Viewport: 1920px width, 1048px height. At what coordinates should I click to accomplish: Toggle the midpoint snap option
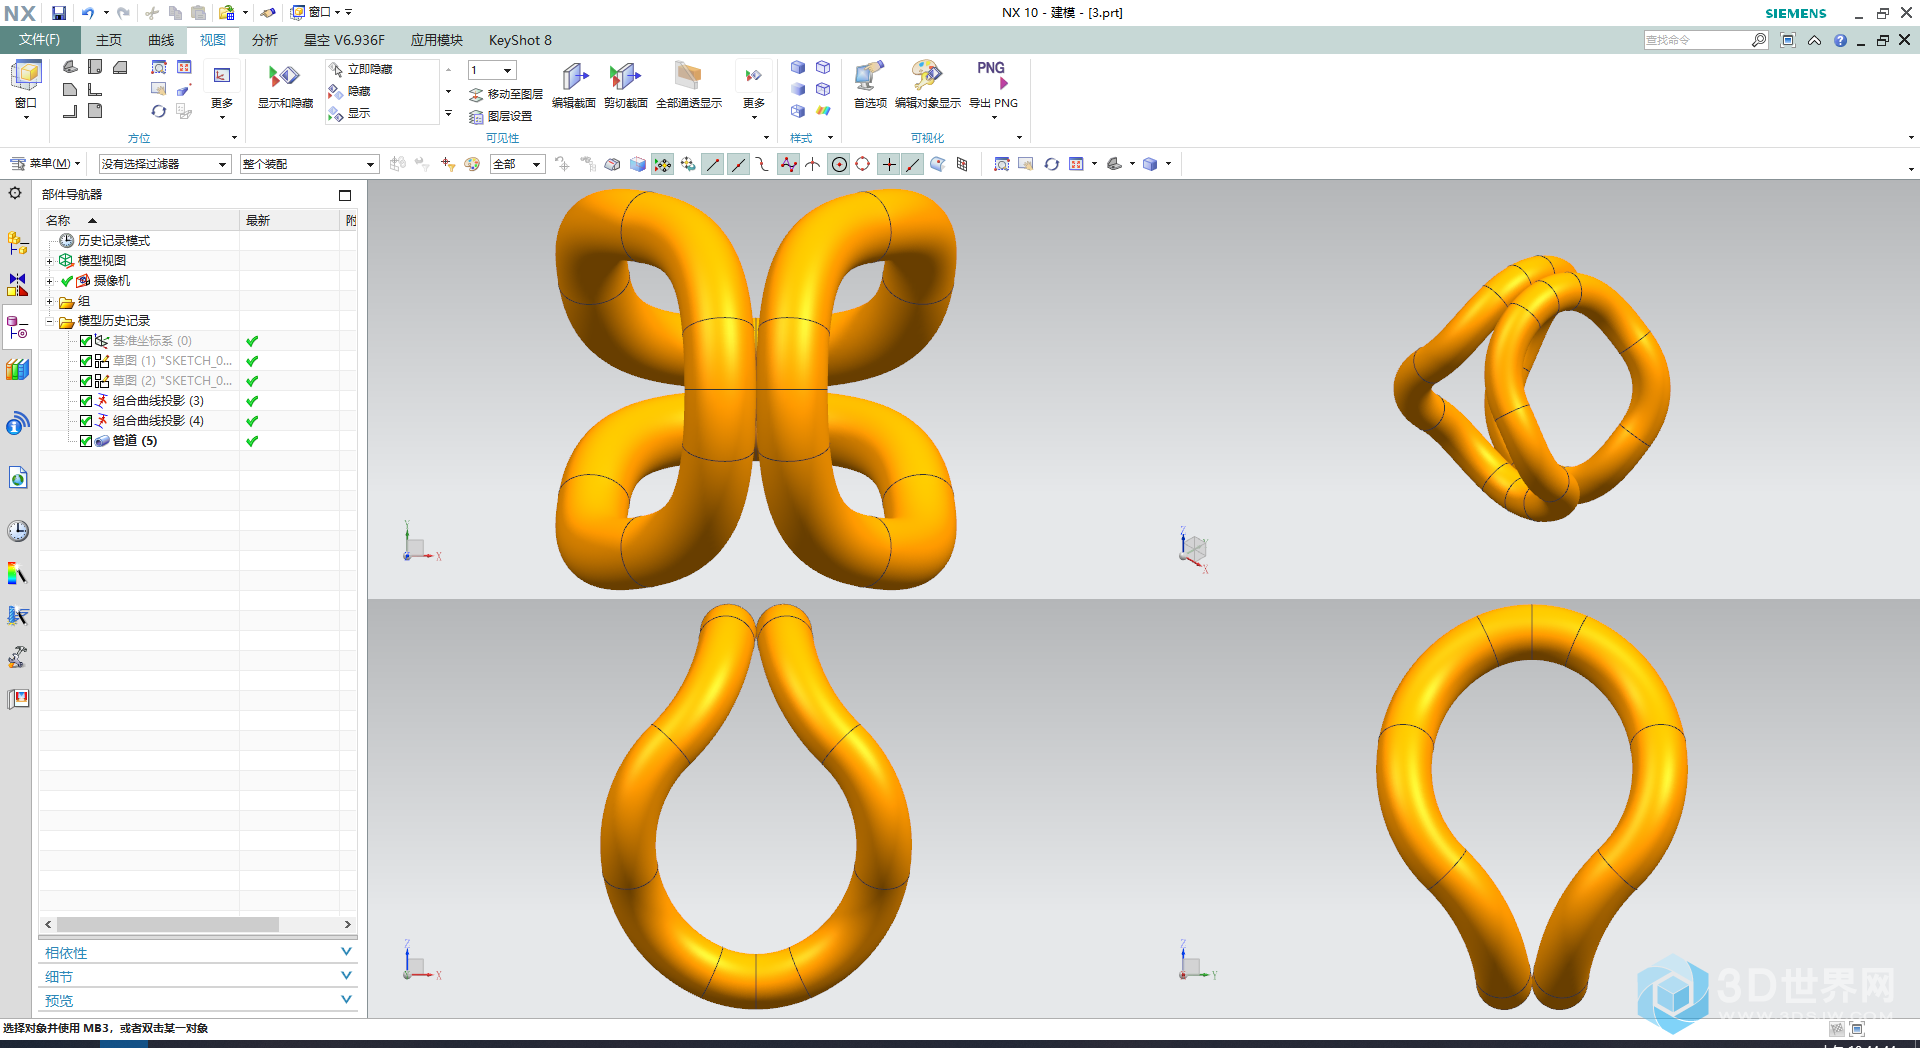click(738, 164)
